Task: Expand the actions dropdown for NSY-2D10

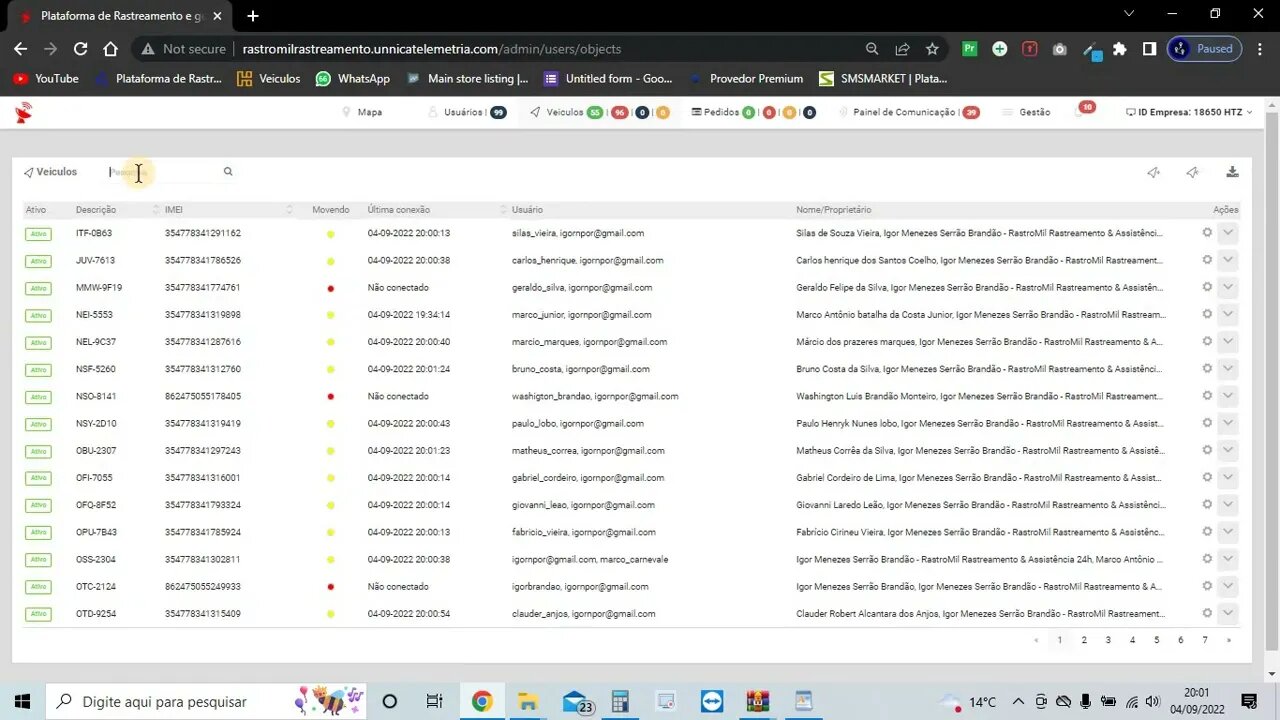Action: (1228, 423)
